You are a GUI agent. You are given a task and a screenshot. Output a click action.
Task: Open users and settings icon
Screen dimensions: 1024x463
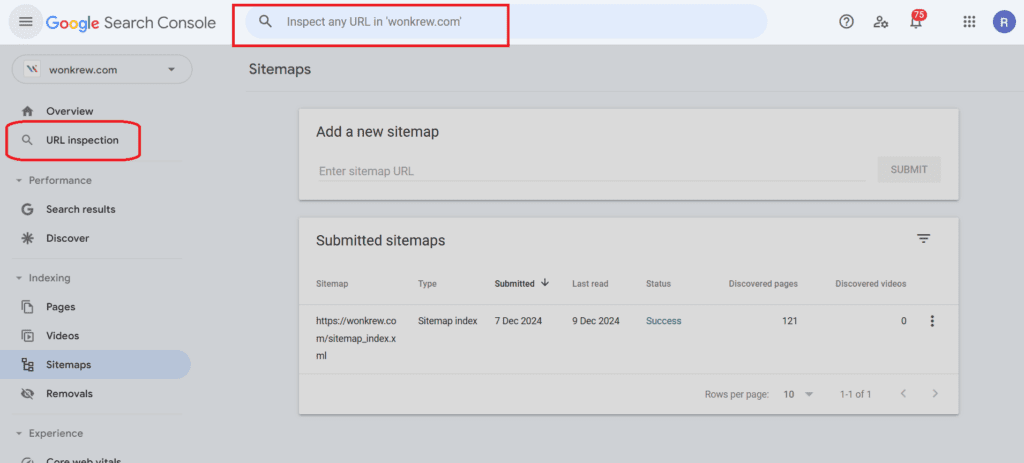881,22
